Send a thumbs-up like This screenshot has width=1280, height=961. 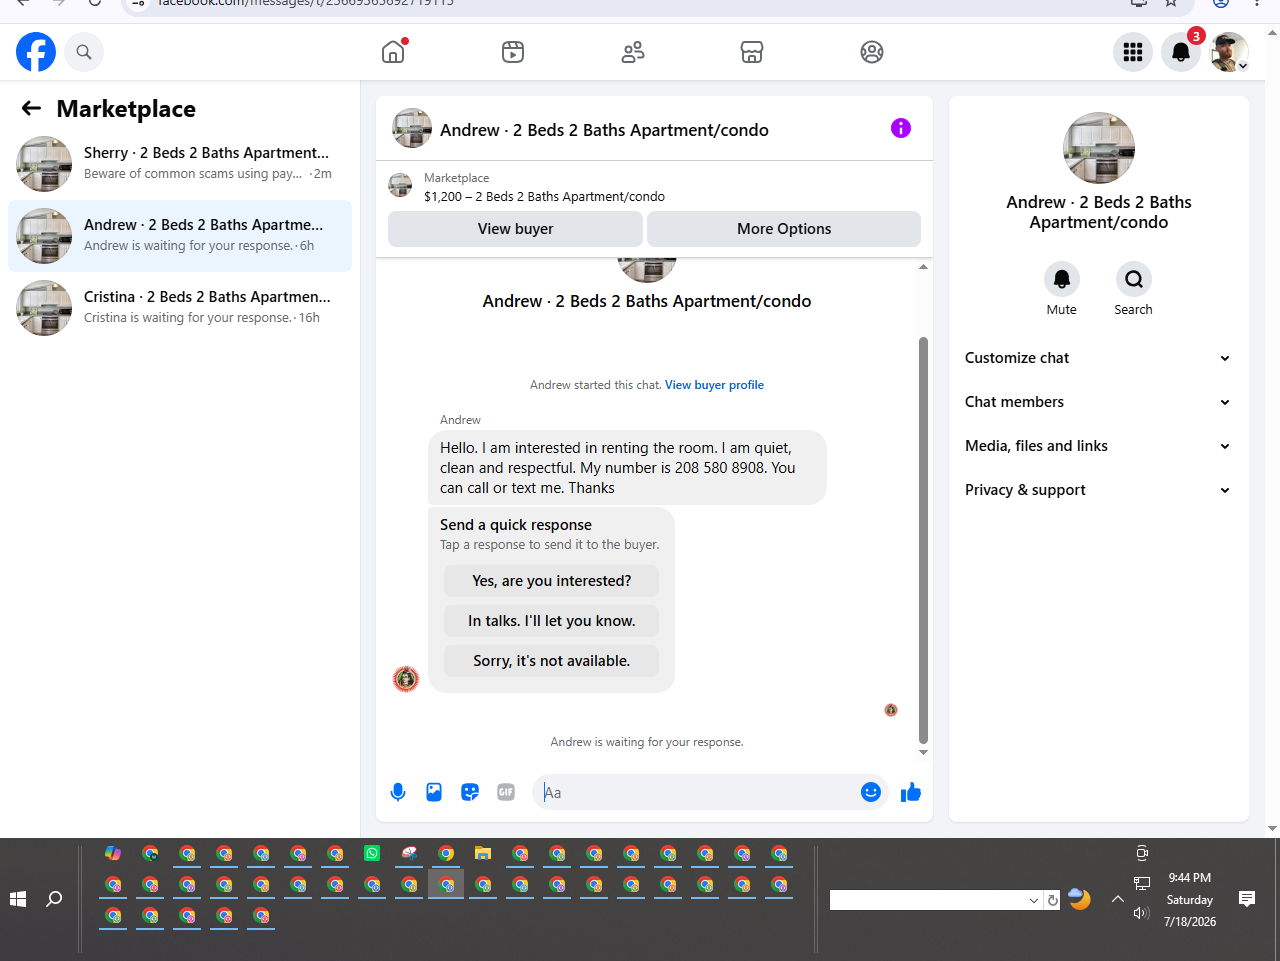click(911, 792)
